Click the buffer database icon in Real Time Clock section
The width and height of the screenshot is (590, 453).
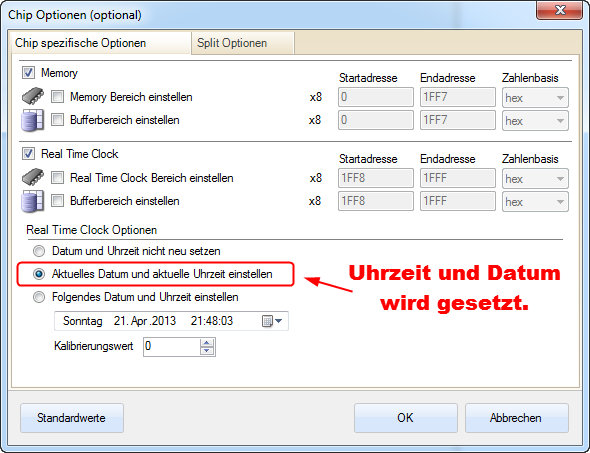[32, 201]
